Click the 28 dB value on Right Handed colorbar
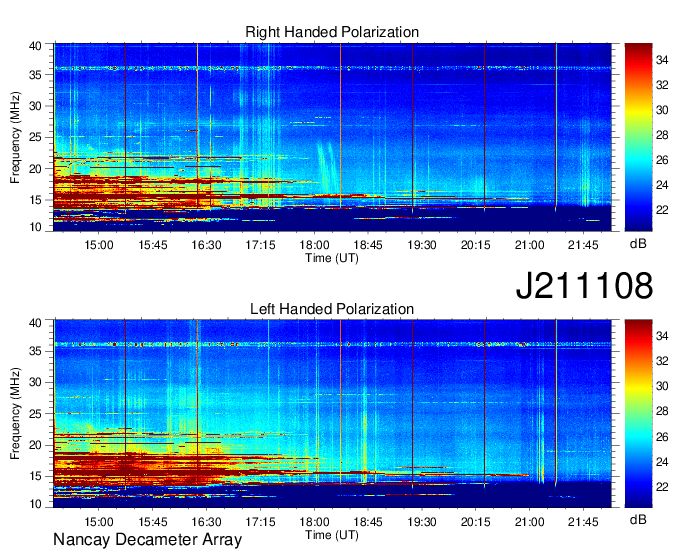 662,135
